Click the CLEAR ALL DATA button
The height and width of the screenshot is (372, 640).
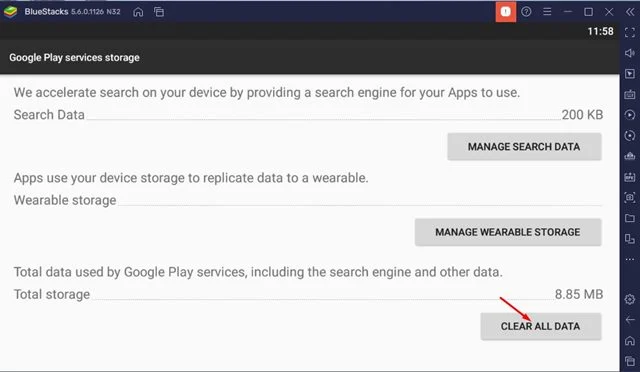click(540, 326)
